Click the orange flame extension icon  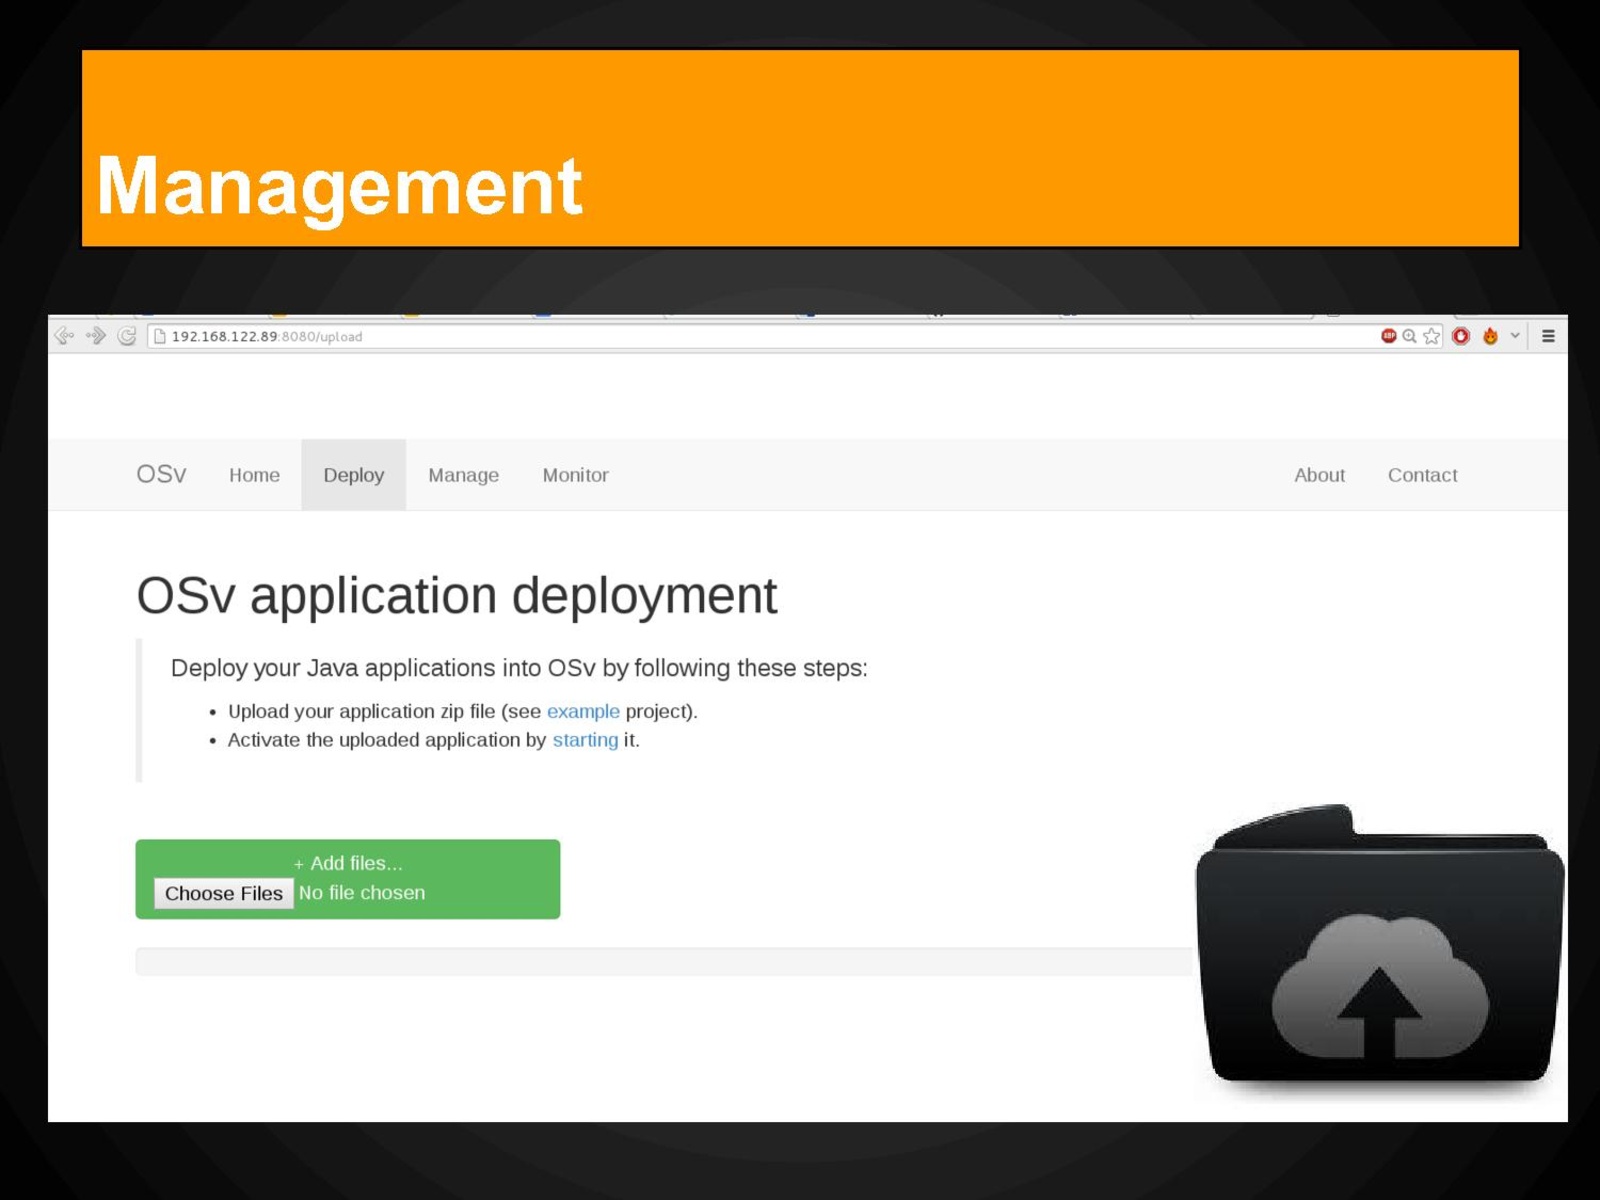tap(1490, 336)
